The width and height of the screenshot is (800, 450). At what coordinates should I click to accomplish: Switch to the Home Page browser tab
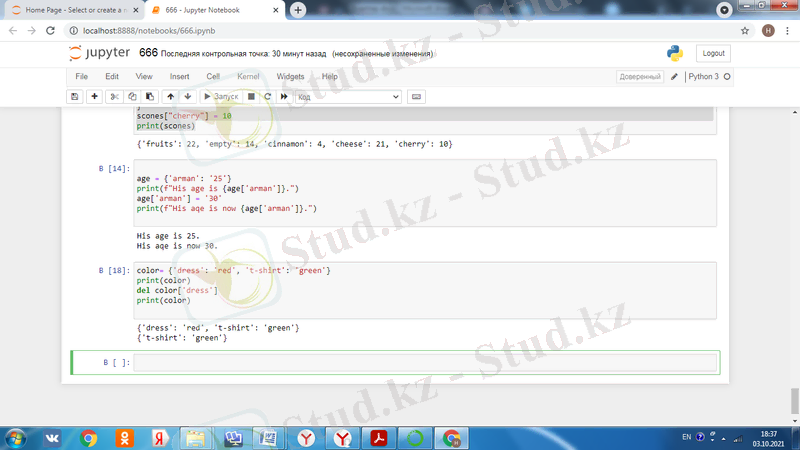(73, 10)
